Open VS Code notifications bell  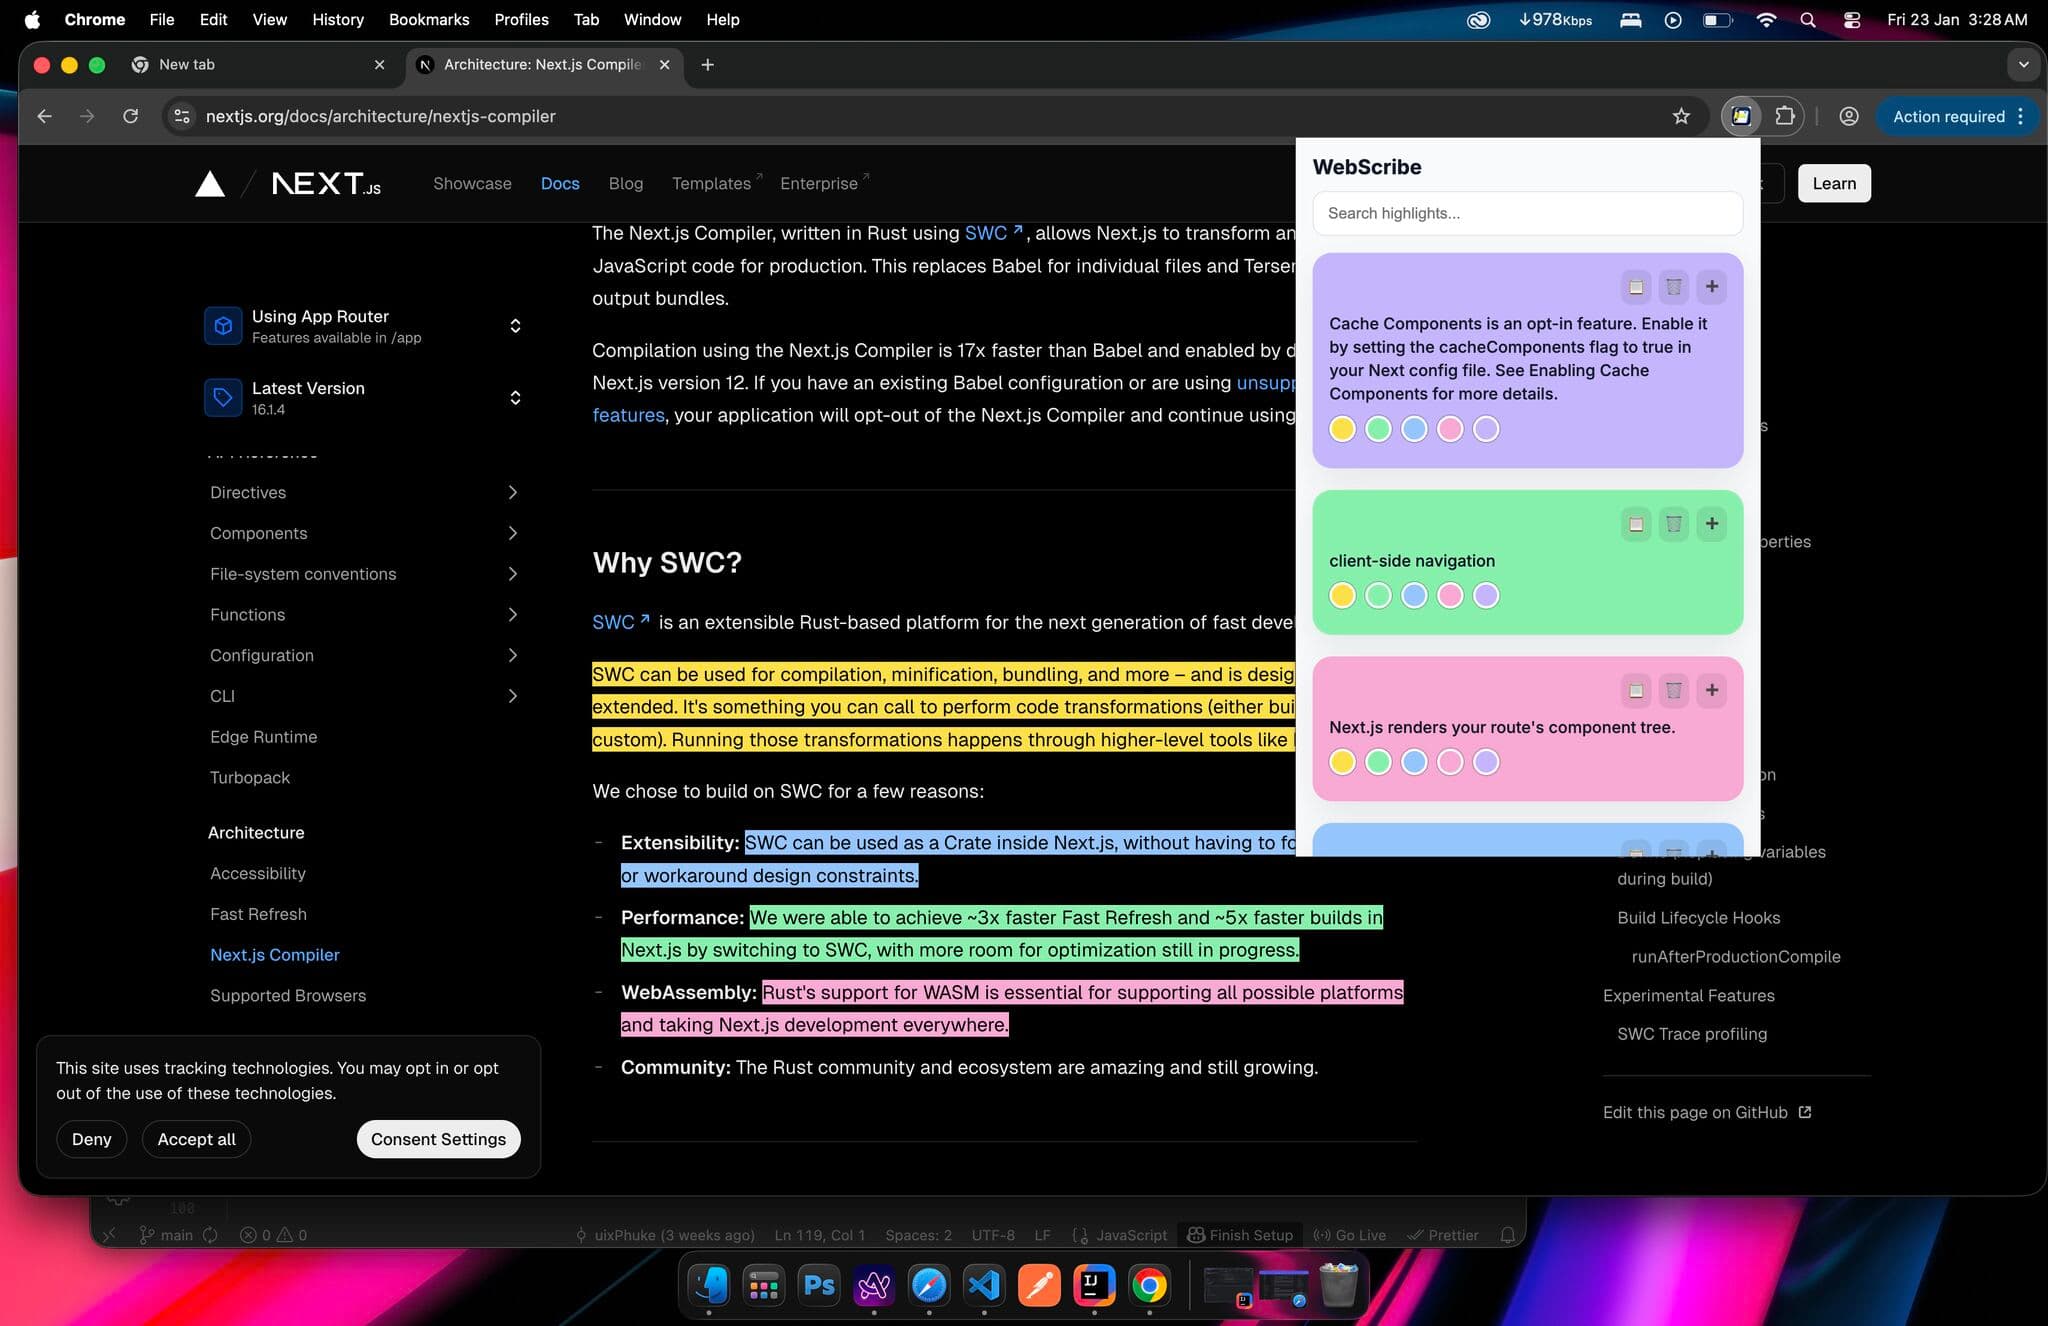click(x=1508, y=1235)
